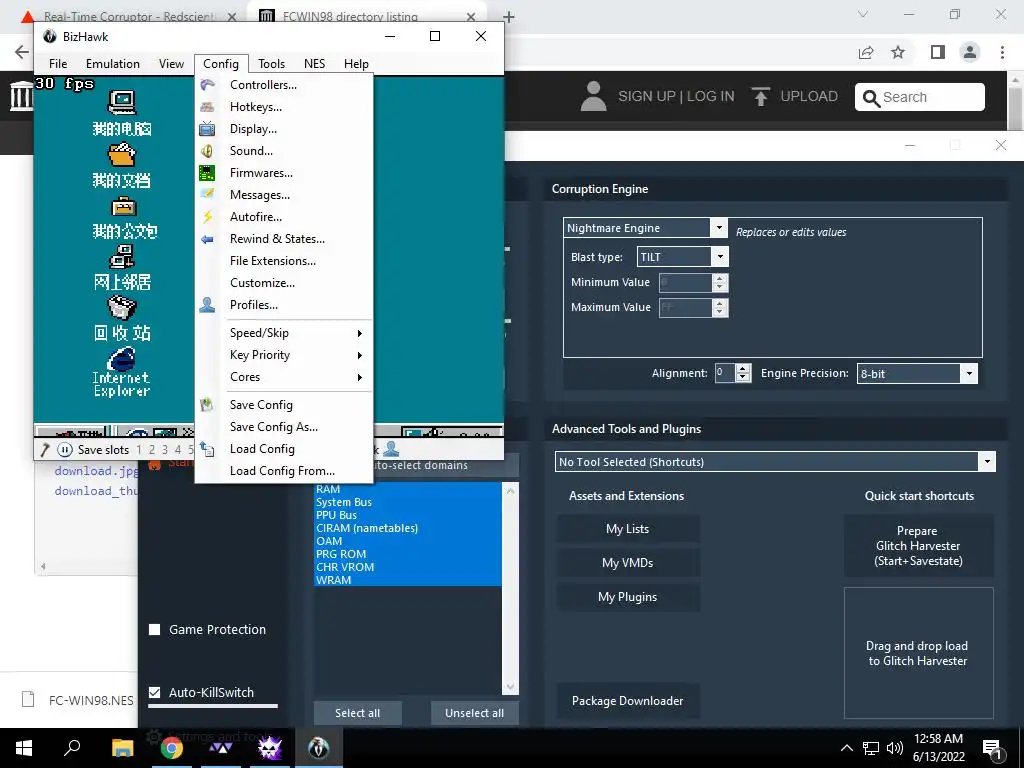Click the Chrome share page icon

click(866, 52)
